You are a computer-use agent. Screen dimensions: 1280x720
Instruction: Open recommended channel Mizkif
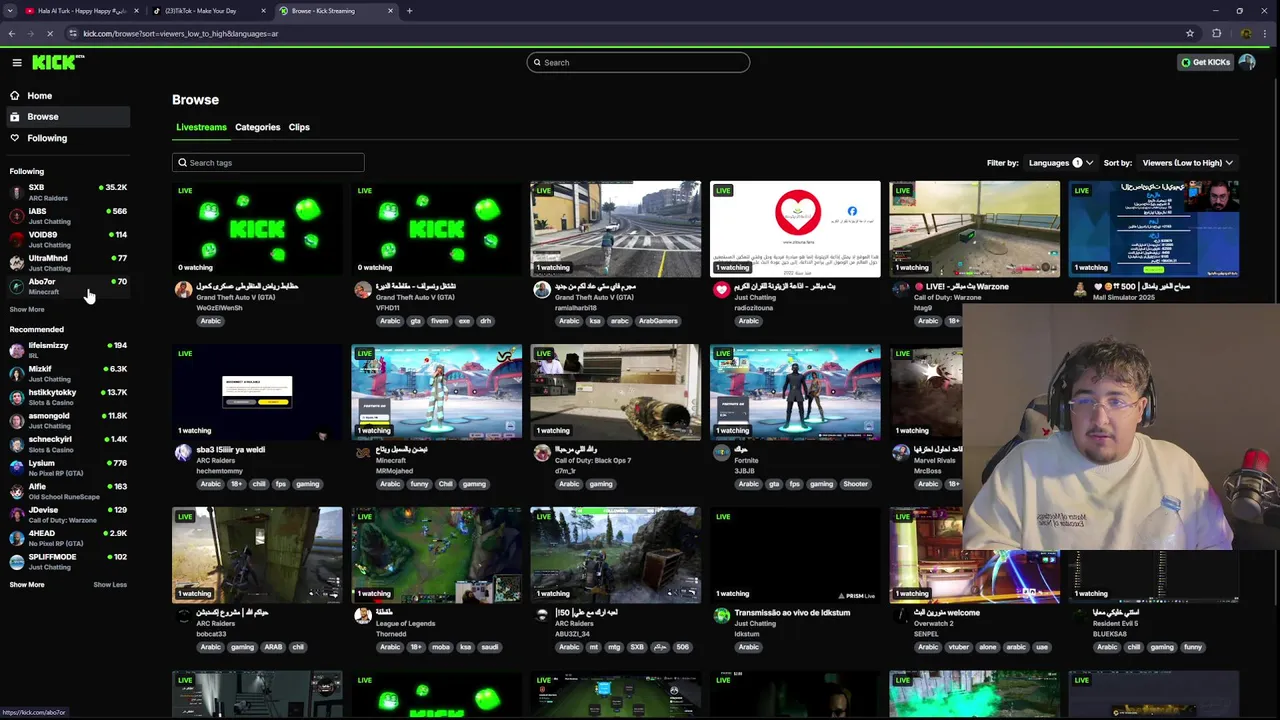[68, 373]
